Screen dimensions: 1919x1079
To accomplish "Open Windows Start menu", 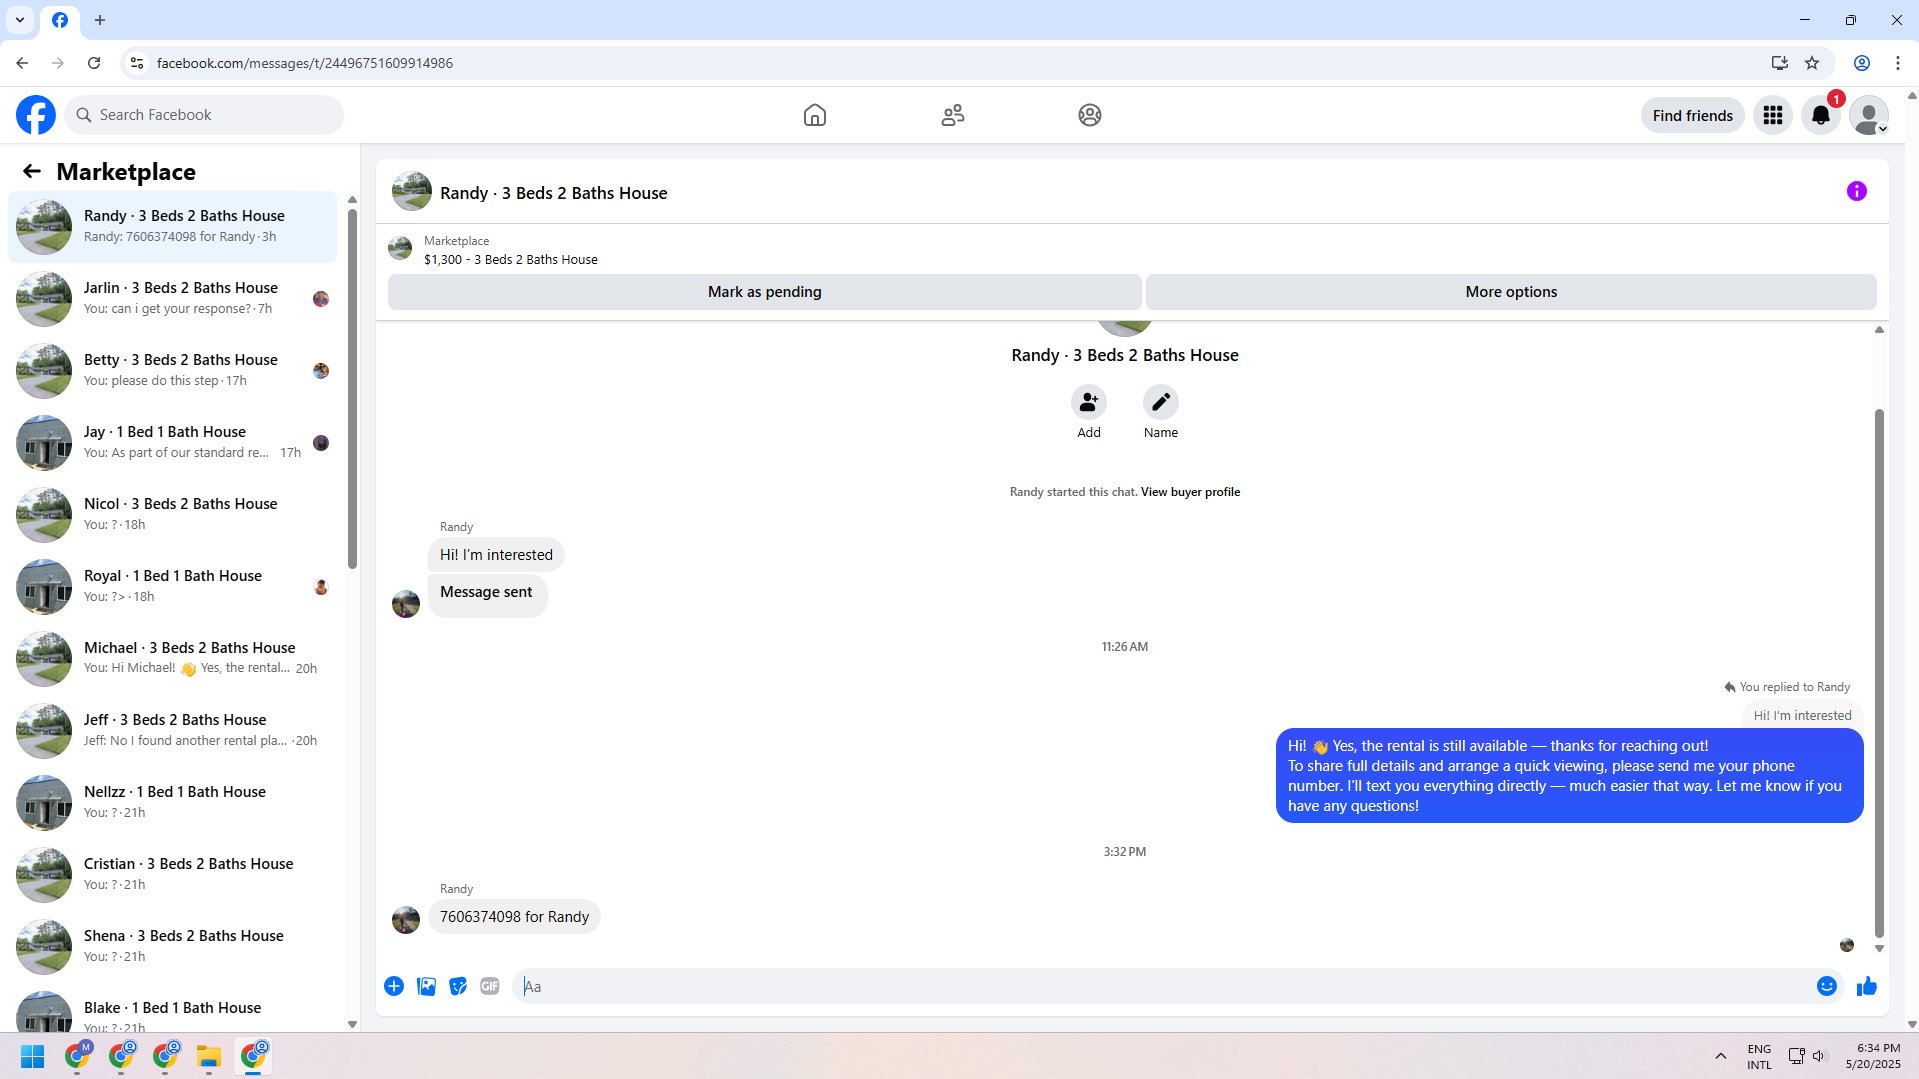I will [32, 1057].
